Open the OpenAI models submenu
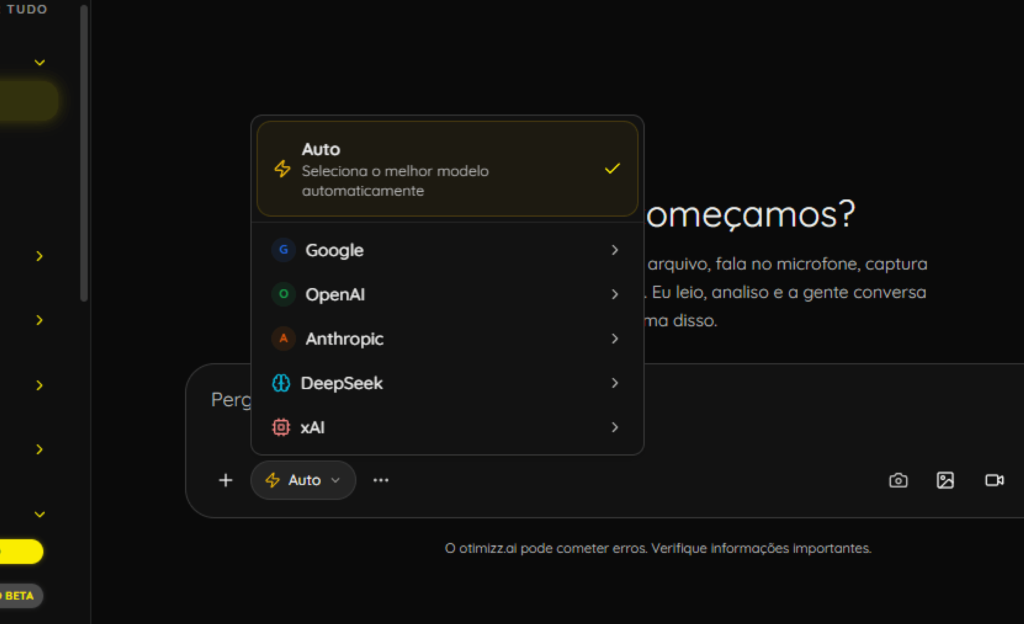Viewport: 1024px width, 624px height. point(447,294)
